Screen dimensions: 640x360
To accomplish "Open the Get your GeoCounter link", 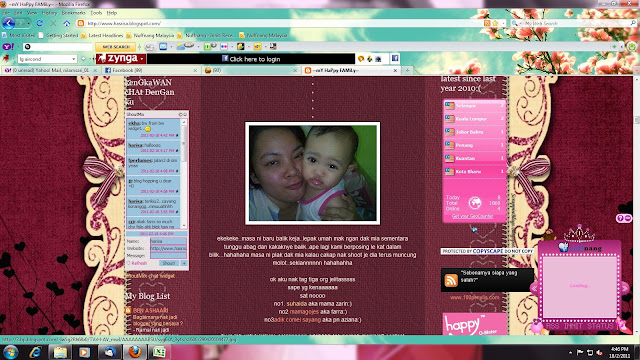I will [x=473, y=216].
